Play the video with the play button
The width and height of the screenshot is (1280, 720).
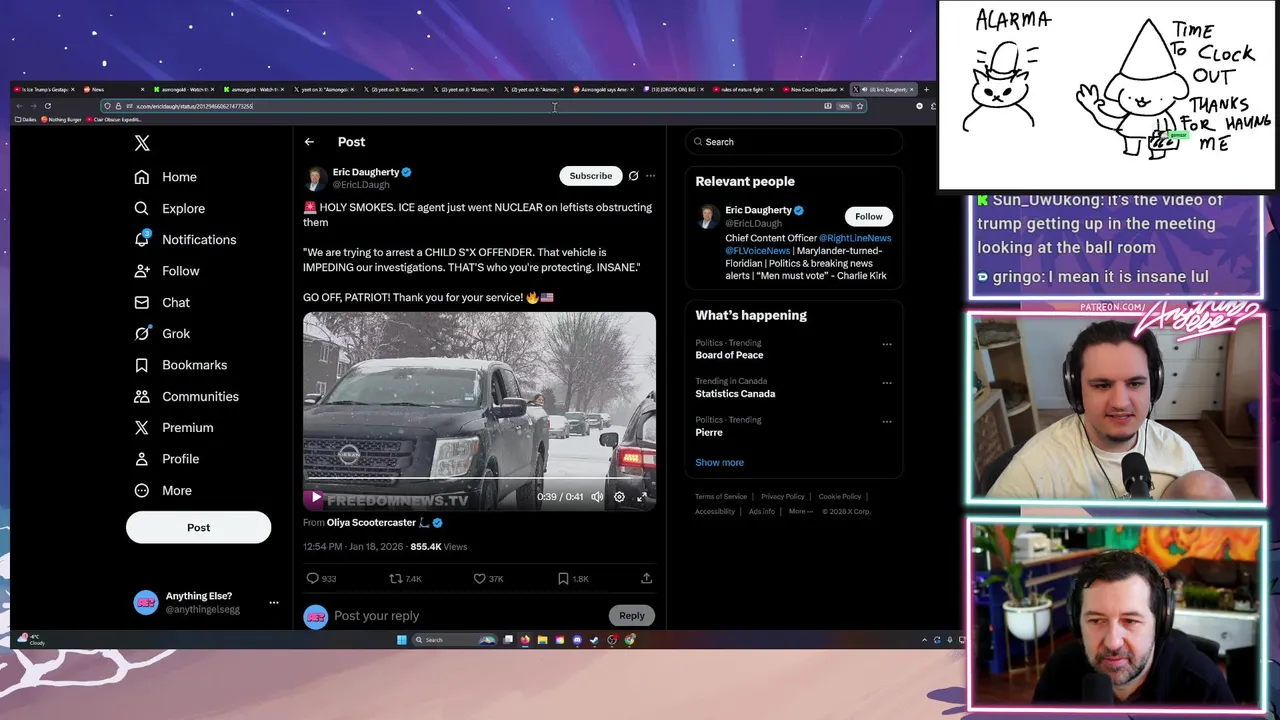(x=316, y=496)
